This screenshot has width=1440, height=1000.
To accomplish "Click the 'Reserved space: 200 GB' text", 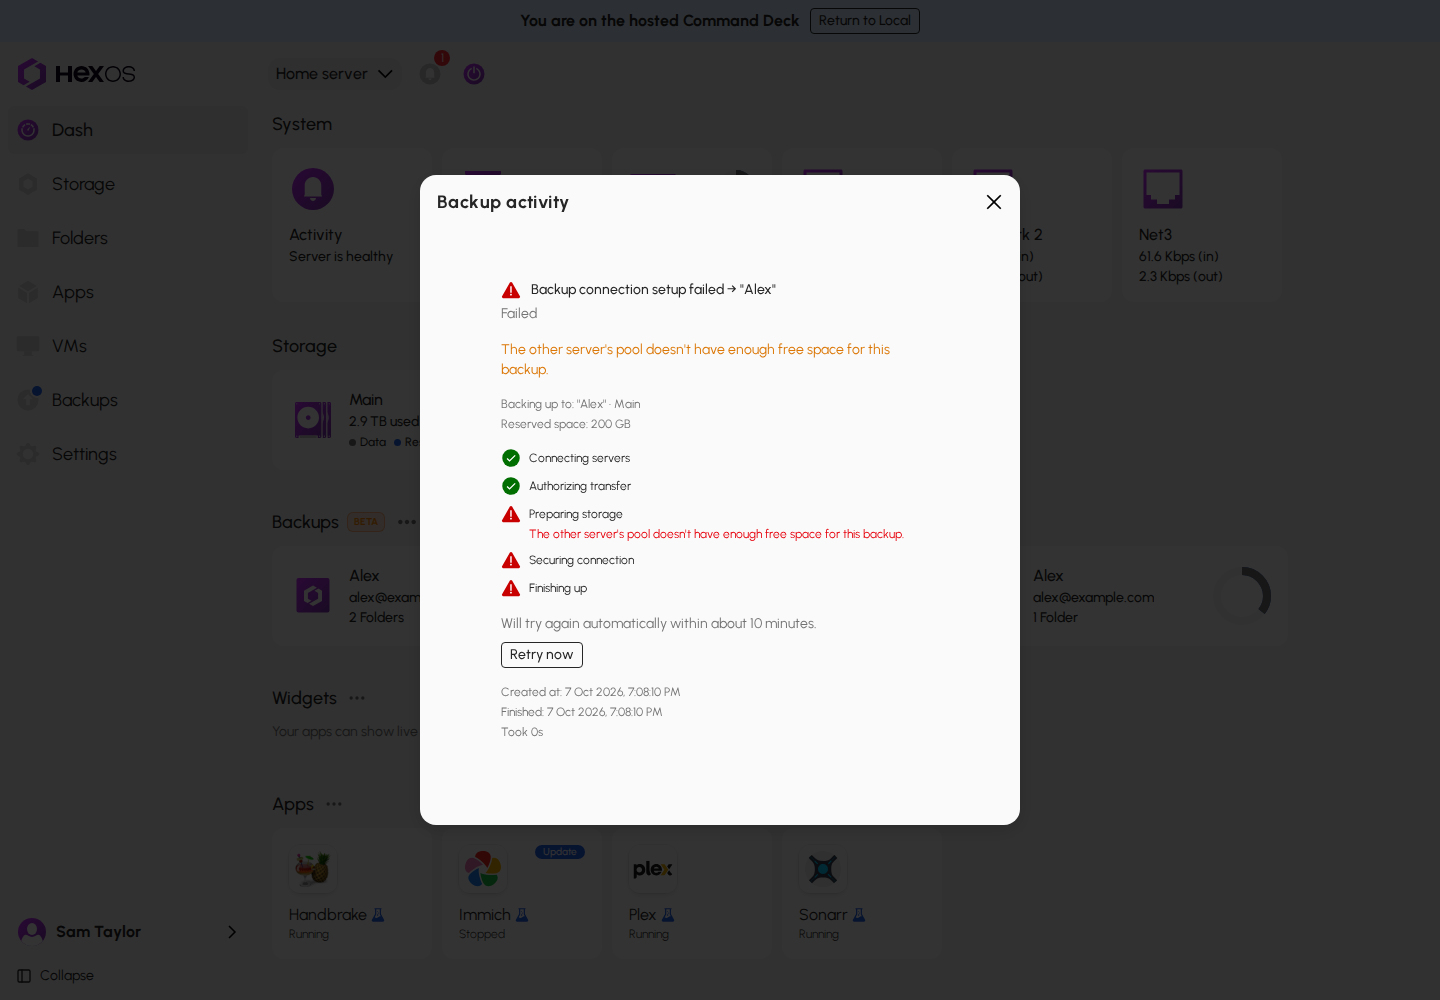I will (x=566, y=424).
